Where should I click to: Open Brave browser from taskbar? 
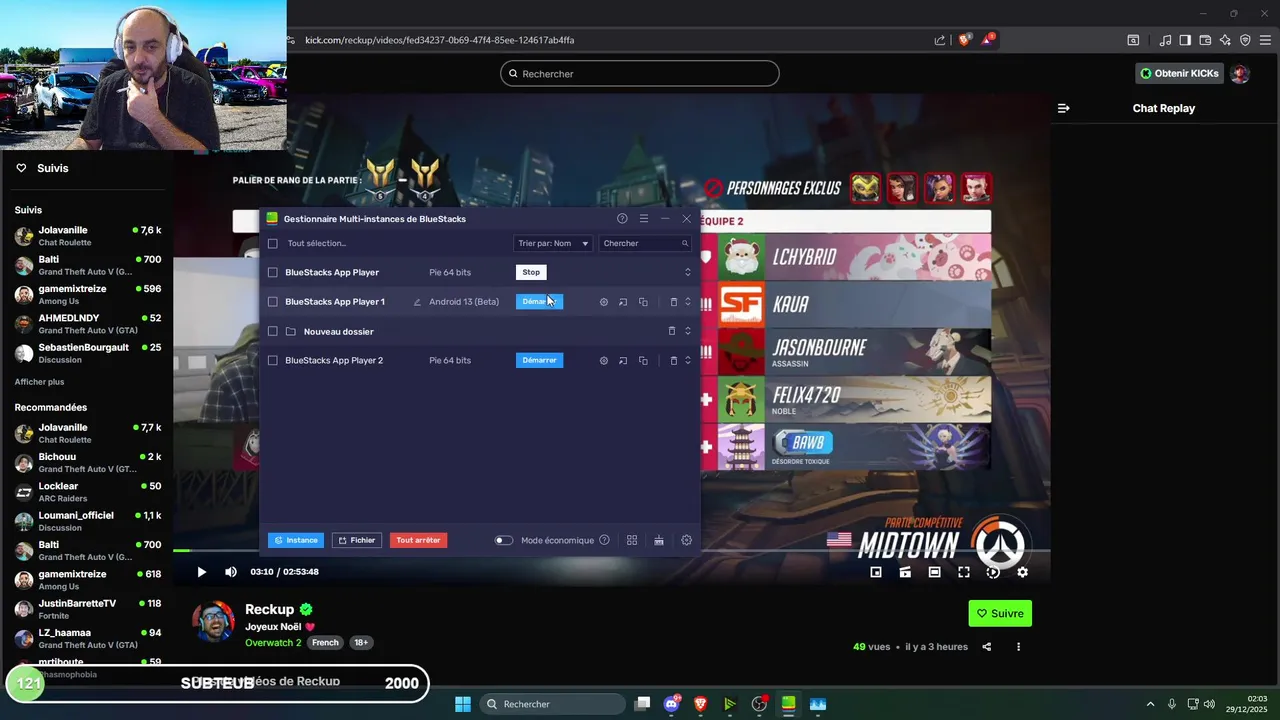701,704
